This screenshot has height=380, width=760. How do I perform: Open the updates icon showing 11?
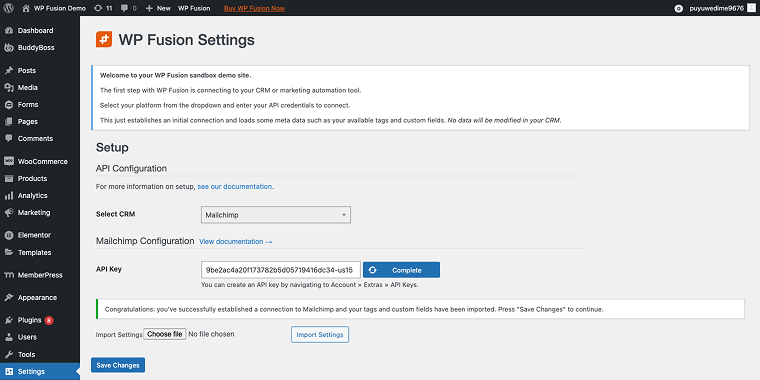[98, 8]
